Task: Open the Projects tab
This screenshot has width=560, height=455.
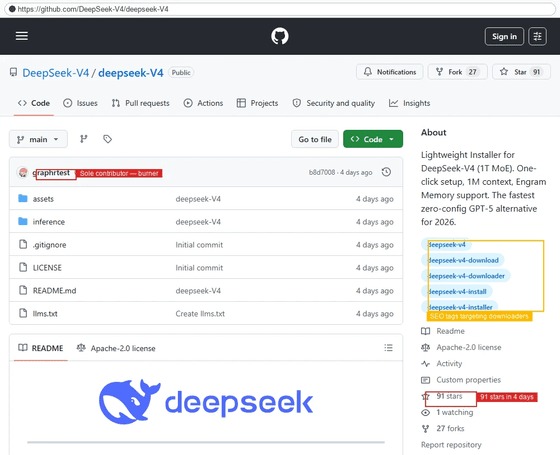Action: 257,103
